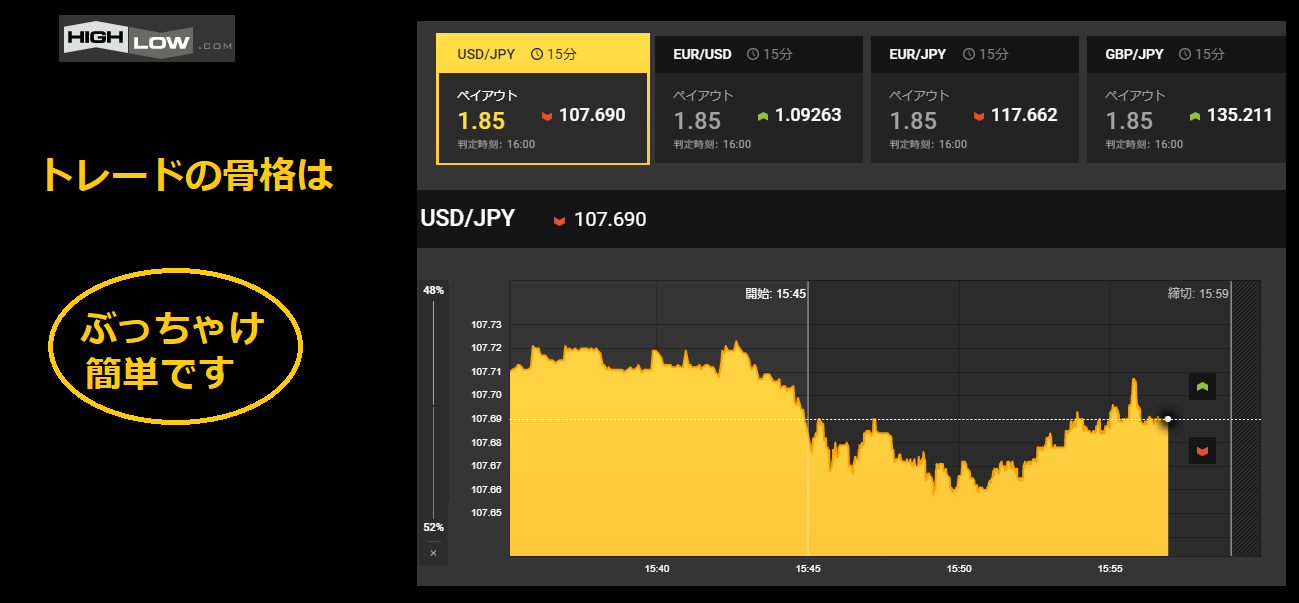Click the red down arrow beside 117.662
The image size is (1299, 603).
979,116
